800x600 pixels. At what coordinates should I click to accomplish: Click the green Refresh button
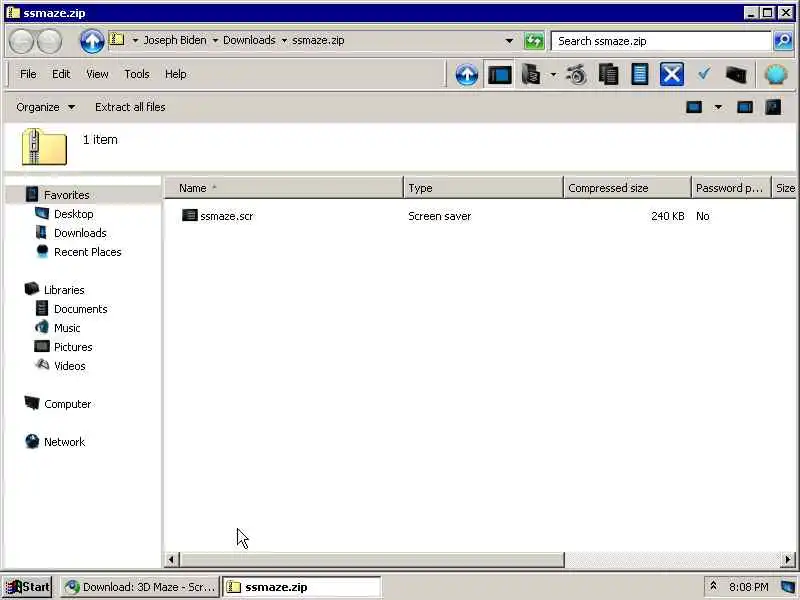click(534, 41)
